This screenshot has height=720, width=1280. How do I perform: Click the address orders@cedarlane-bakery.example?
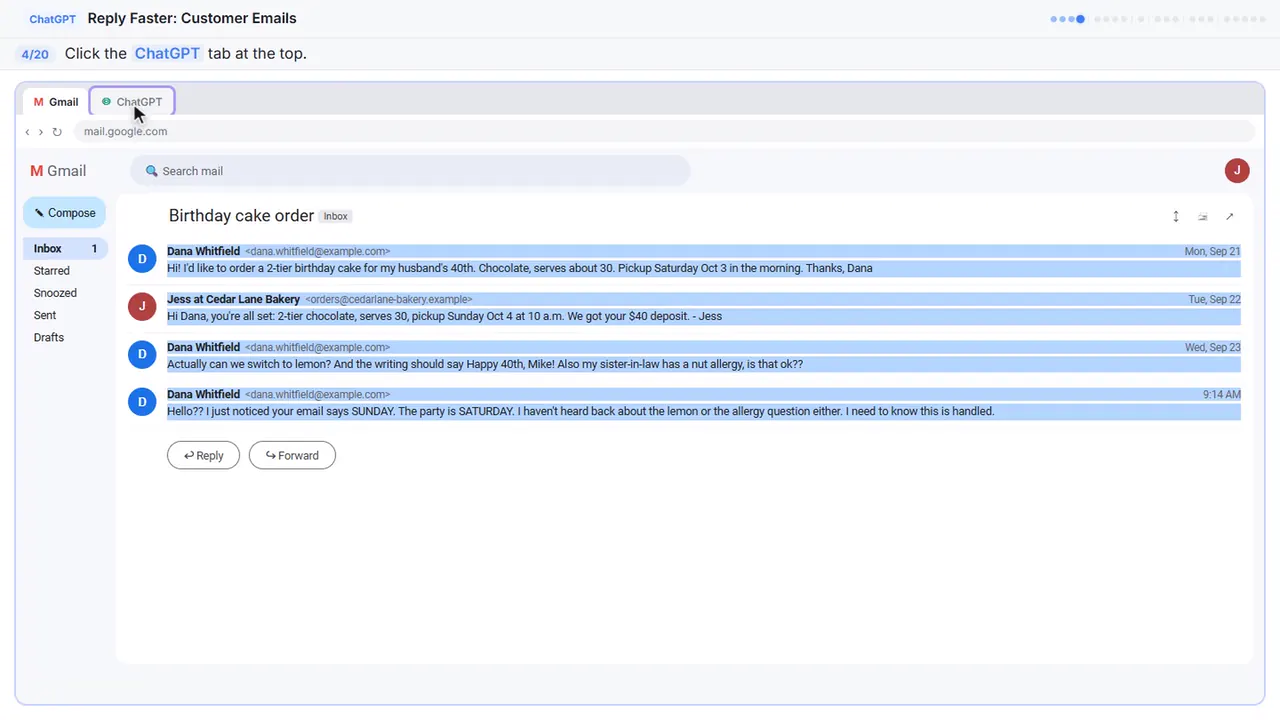click(x=388, y=300)
